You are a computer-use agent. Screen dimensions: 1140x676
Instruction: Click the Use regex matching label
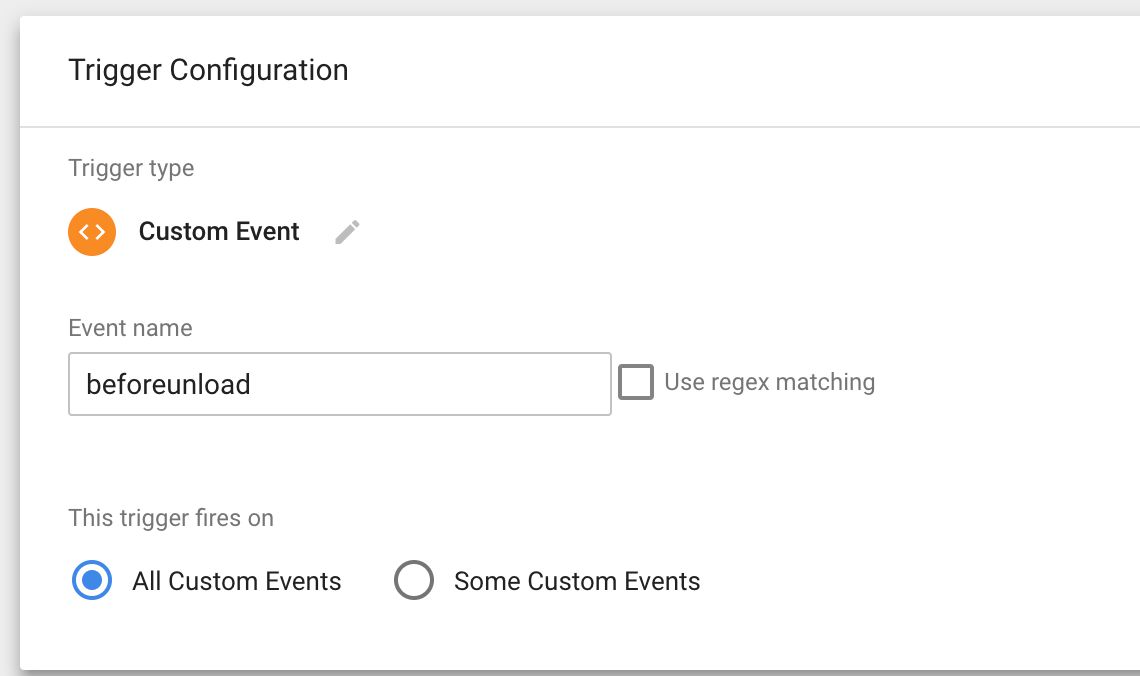tap(769, 382)
